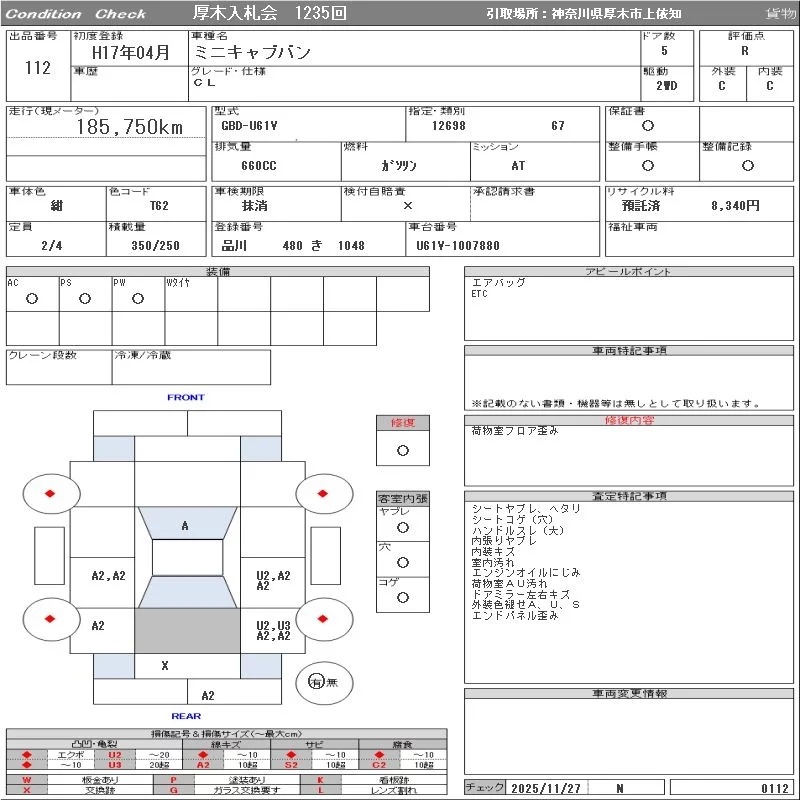Select the コゲ interior burn circle
Viewport: 800px width, 800px height.
403,597
